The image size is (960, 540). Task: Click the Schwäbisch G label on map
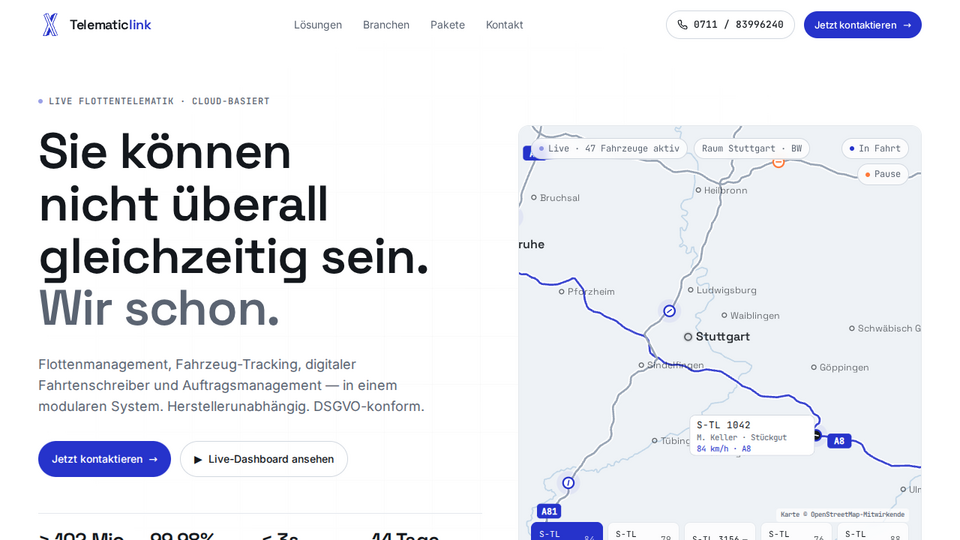[x=889, y=328]
